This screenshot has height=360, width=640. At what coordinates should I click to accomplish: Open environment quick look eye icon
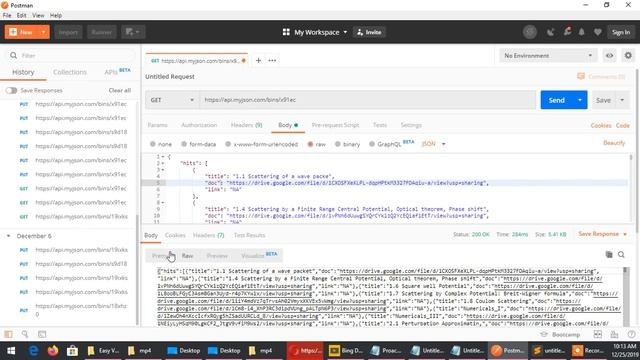pos(609,56)
